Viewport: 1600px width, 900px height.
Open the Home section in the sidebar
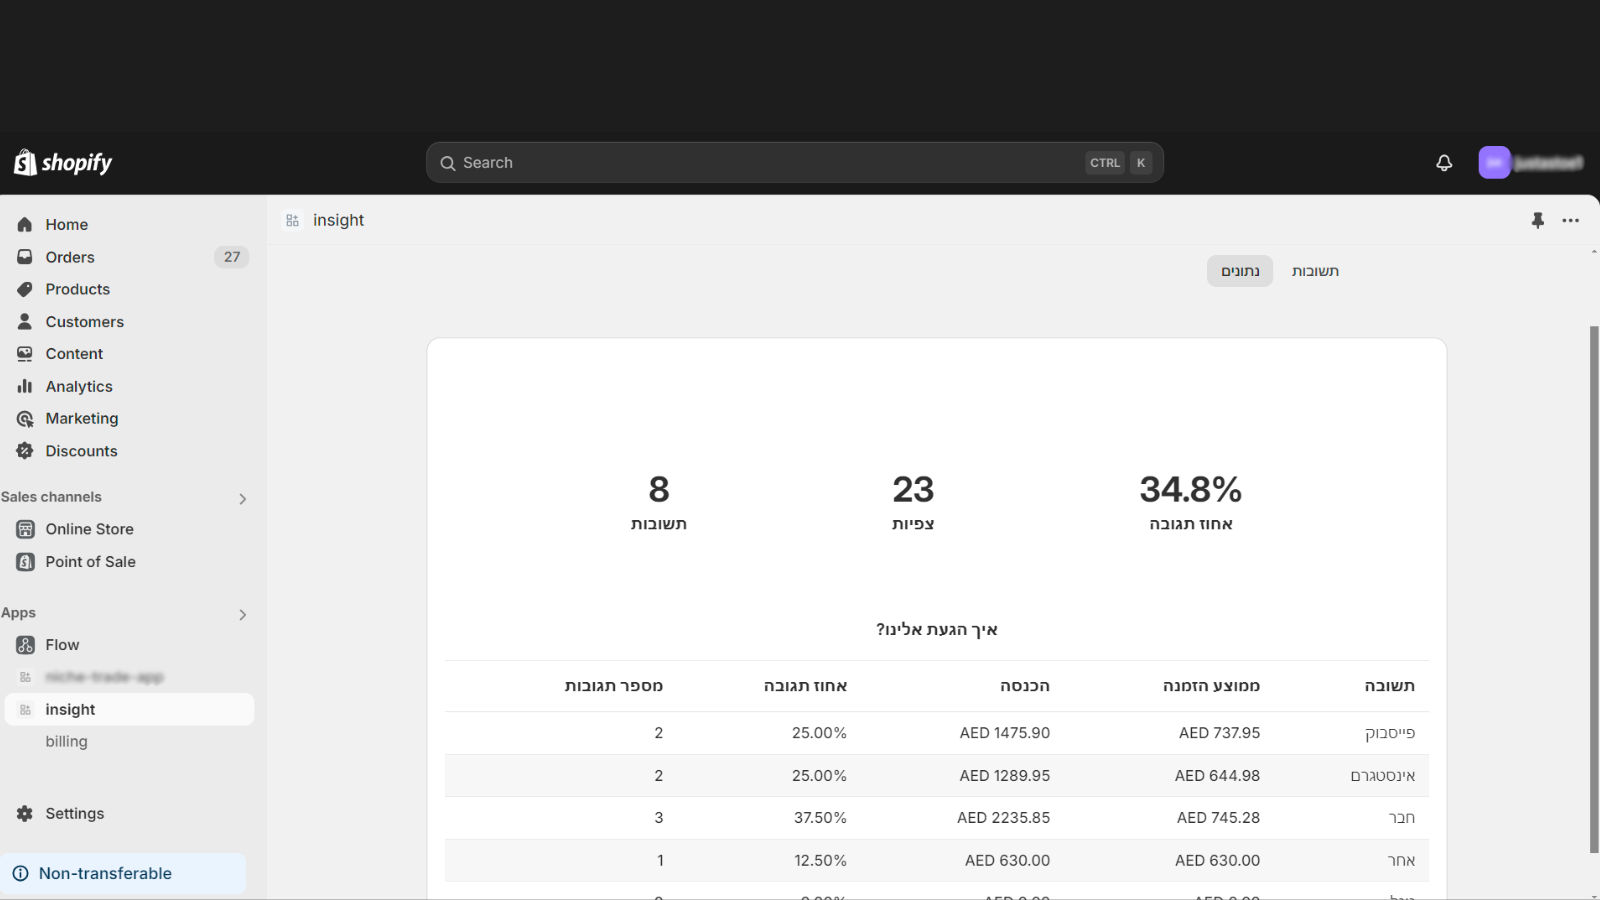pos(66,224)
